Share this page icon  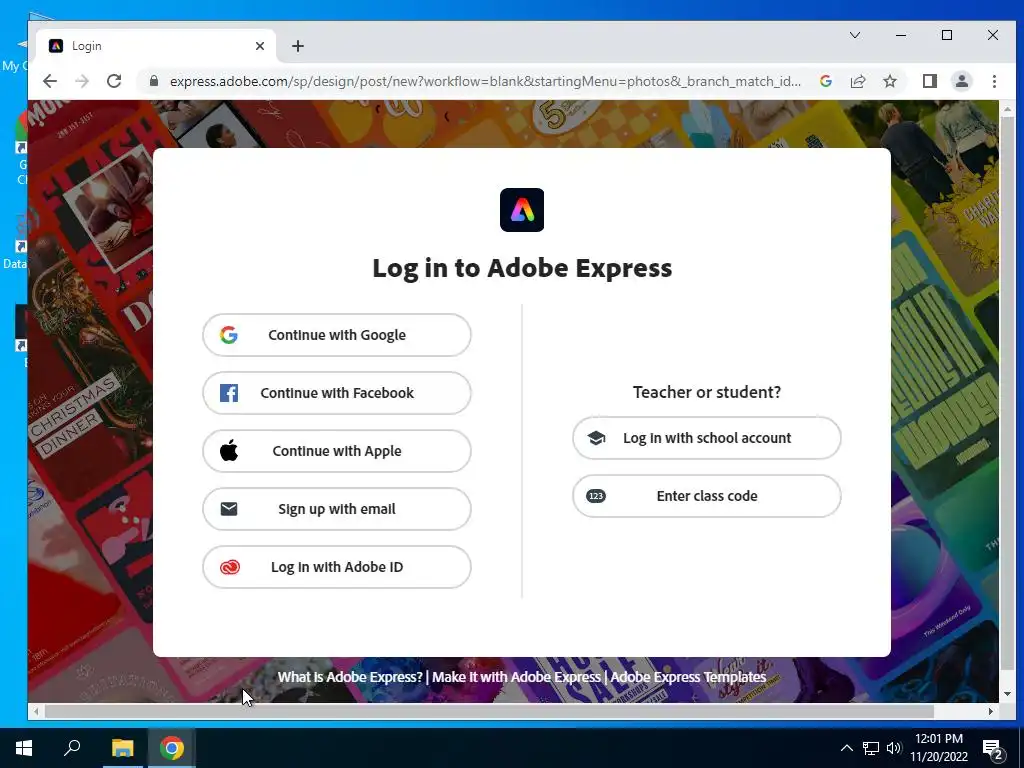point(857,81)
